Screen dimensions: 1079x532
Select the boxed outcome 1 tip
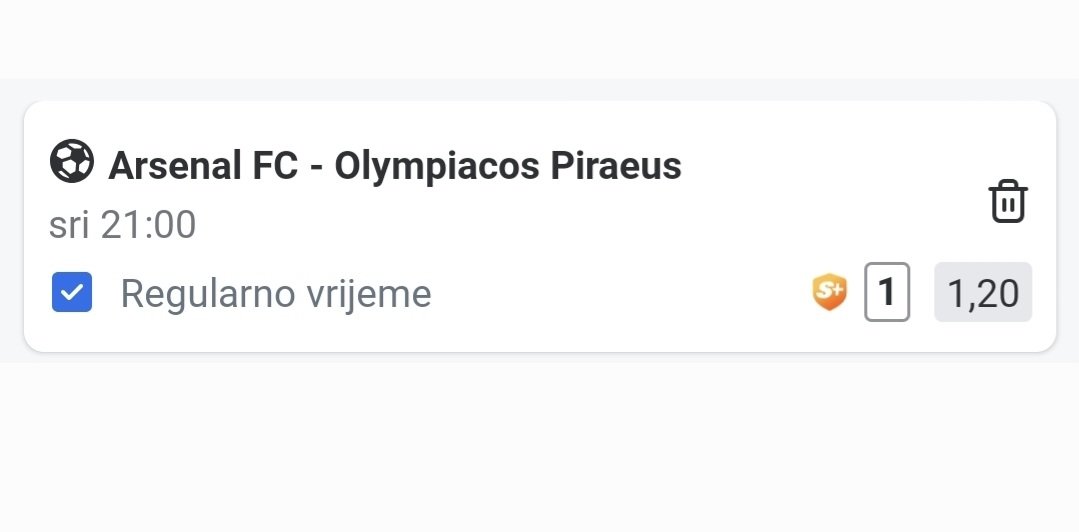[x=887, y=292]
